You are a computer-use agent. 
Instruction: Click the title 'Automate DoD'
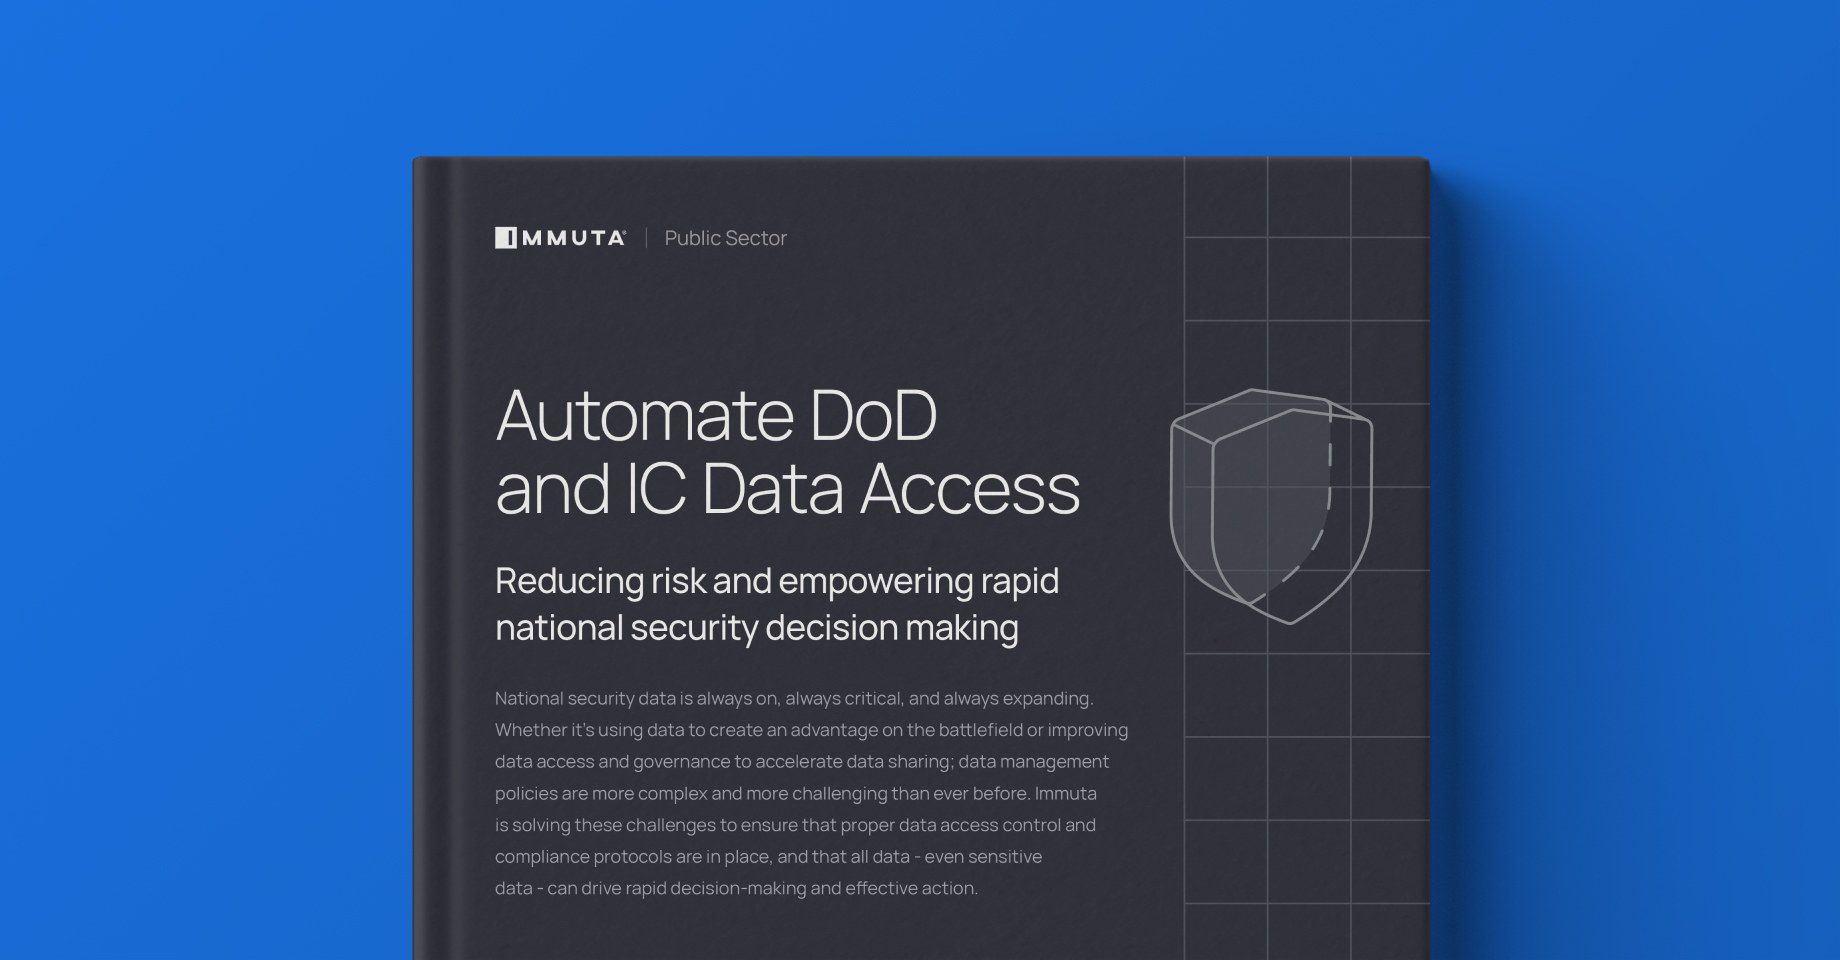716,415
